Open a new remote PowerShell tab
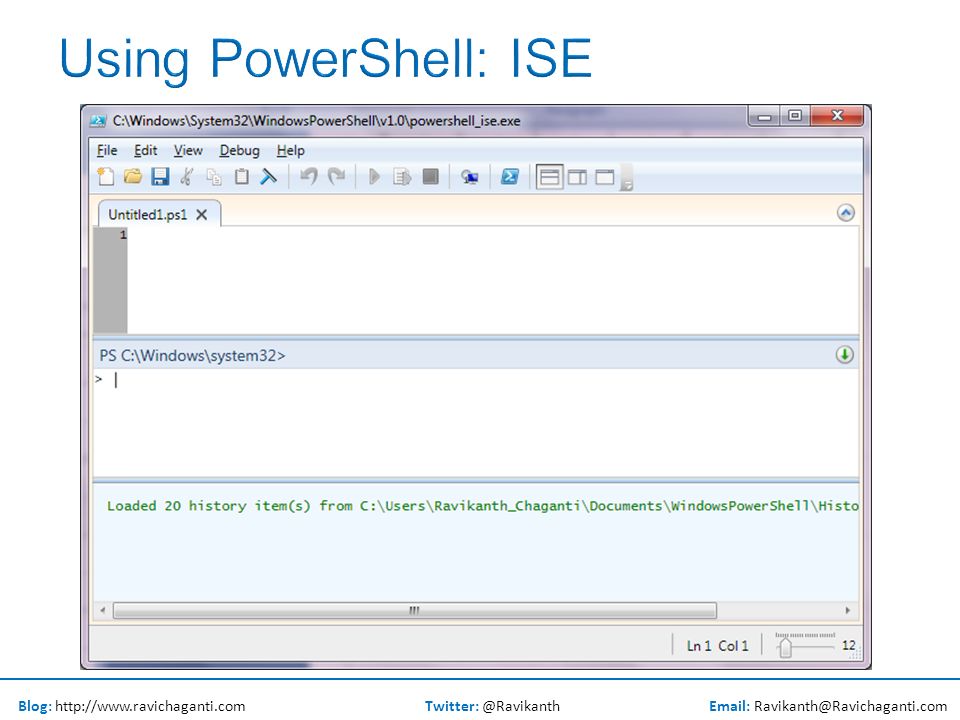The height and width of the screenshot is (720, 960). tap(470, 177)
